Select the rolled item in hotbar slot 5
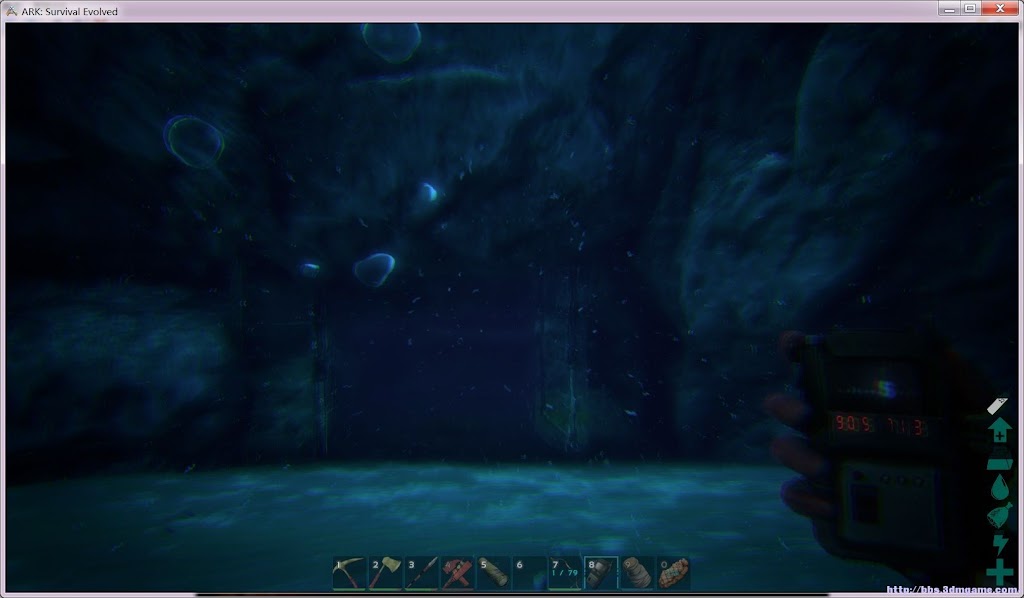The height and width of the screenshot is (598, 1024). pos(493,573)
